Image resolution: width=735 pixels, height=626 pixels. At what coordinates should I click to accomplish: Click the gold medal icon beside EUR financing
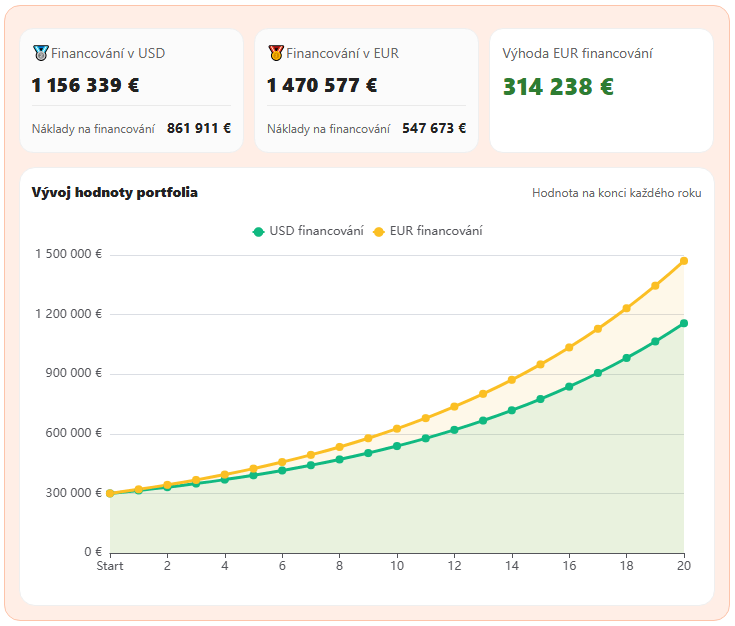pos(275,53)
